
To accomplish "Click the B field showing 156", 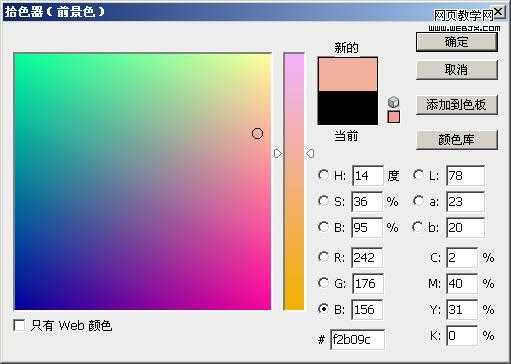I will [x=367, y=310].
